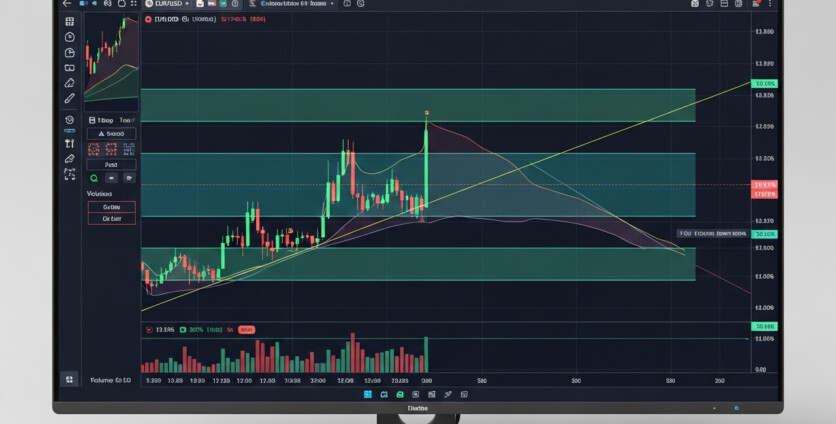Click the green search circle in side panel

click(x=94, y=178)
